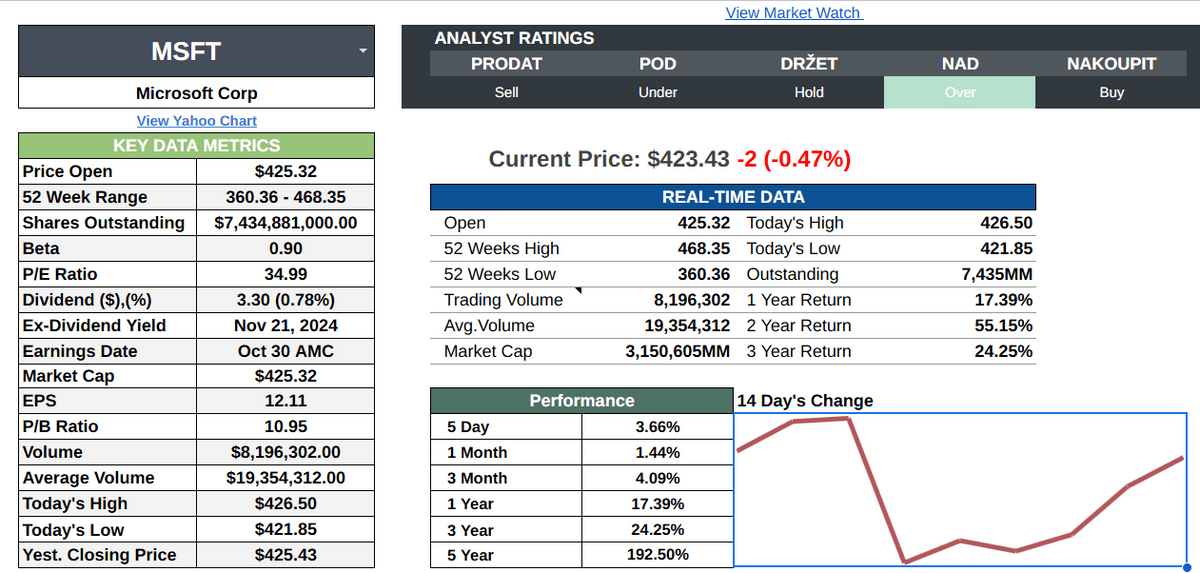1200x573 pixels.
Task: Select the PRODAT rating header
Action: [506, 64]
